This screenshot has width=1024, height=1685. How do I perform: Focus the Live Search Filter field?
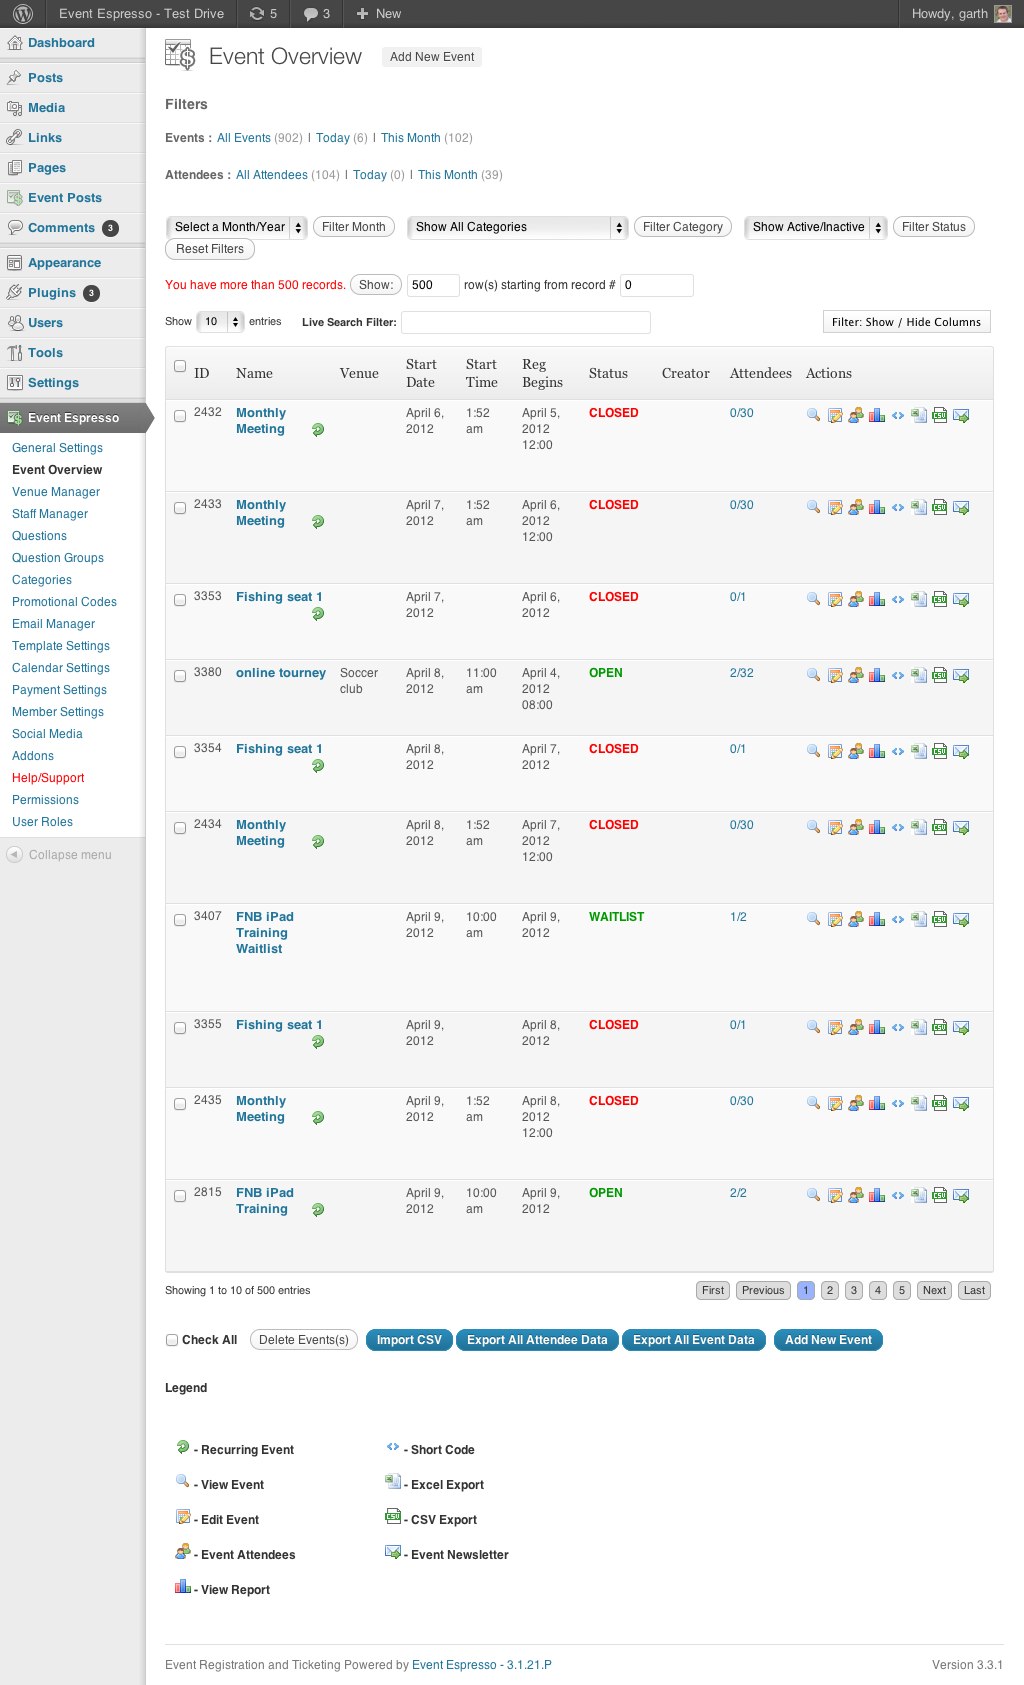[526, 322]
